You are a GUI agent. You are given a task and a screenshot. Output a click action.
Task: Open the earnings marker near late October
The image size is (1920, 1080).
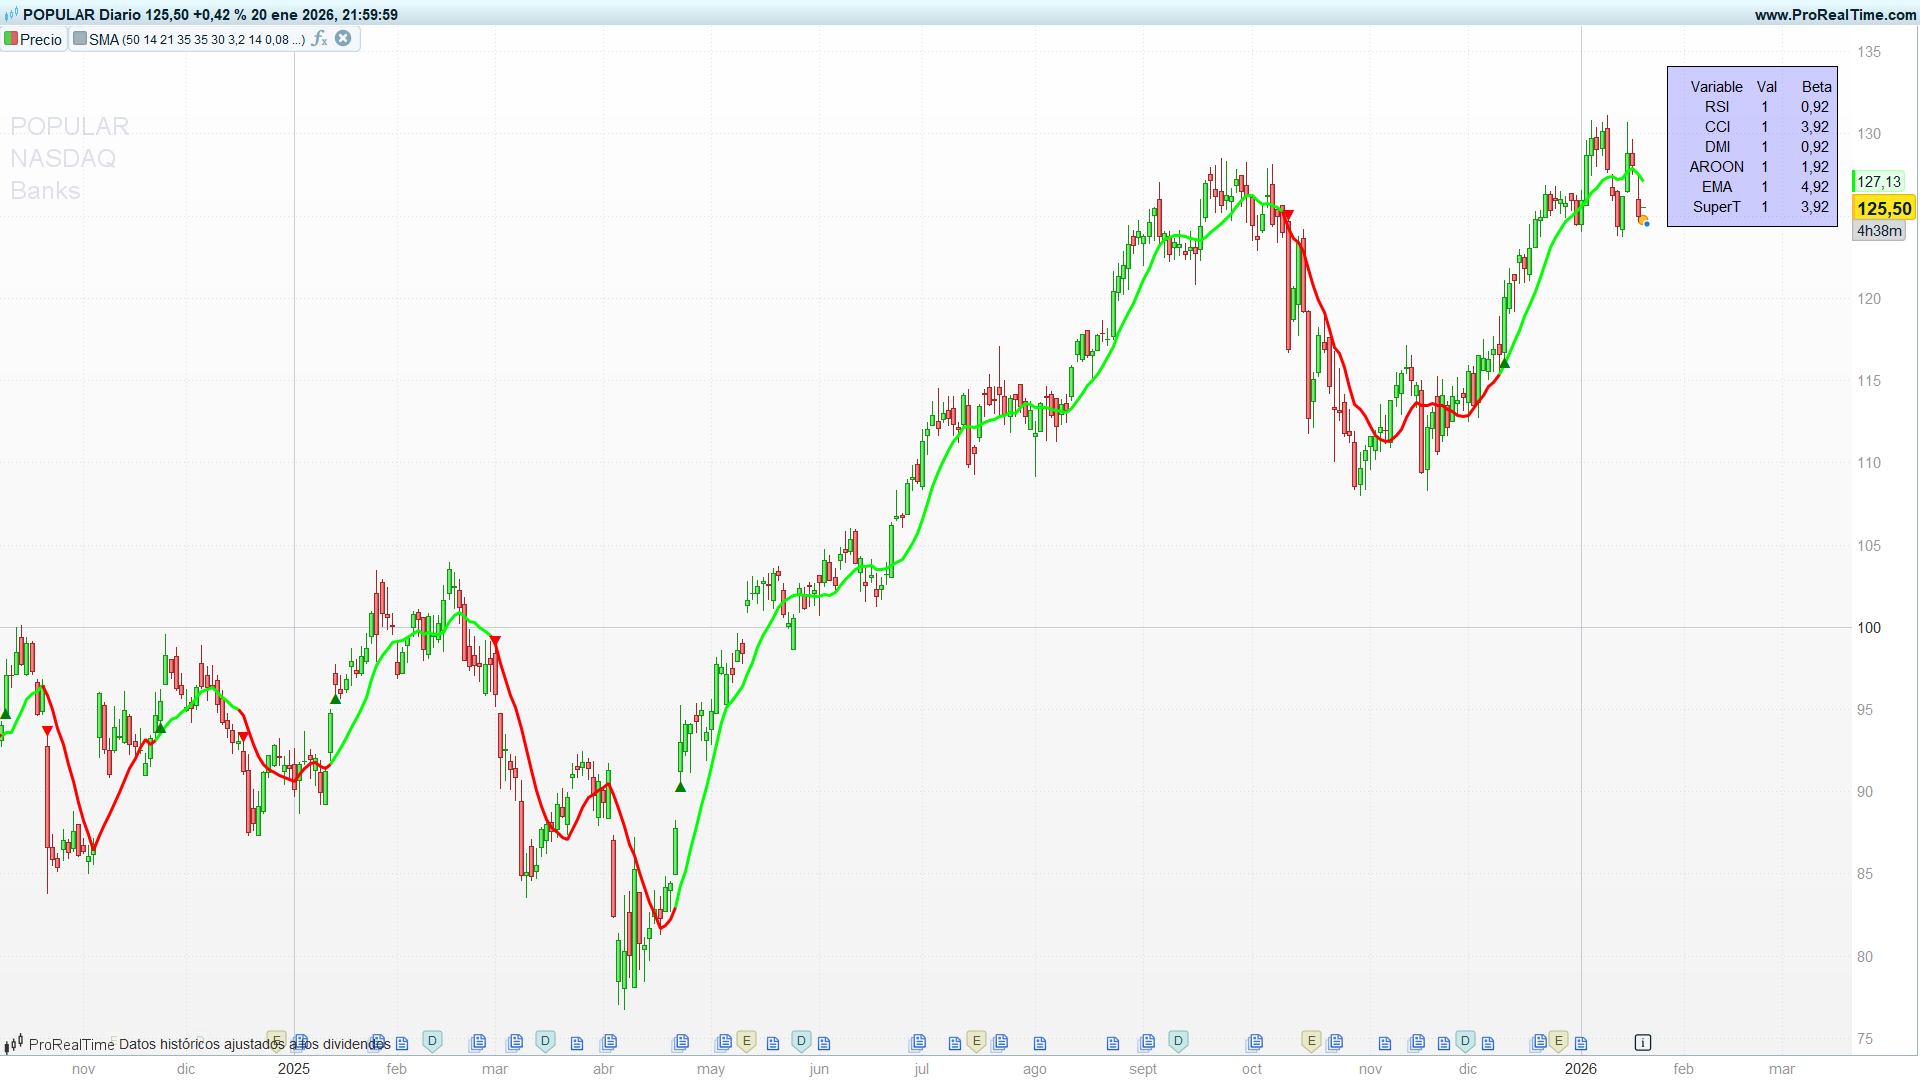pos(1311,1041)
